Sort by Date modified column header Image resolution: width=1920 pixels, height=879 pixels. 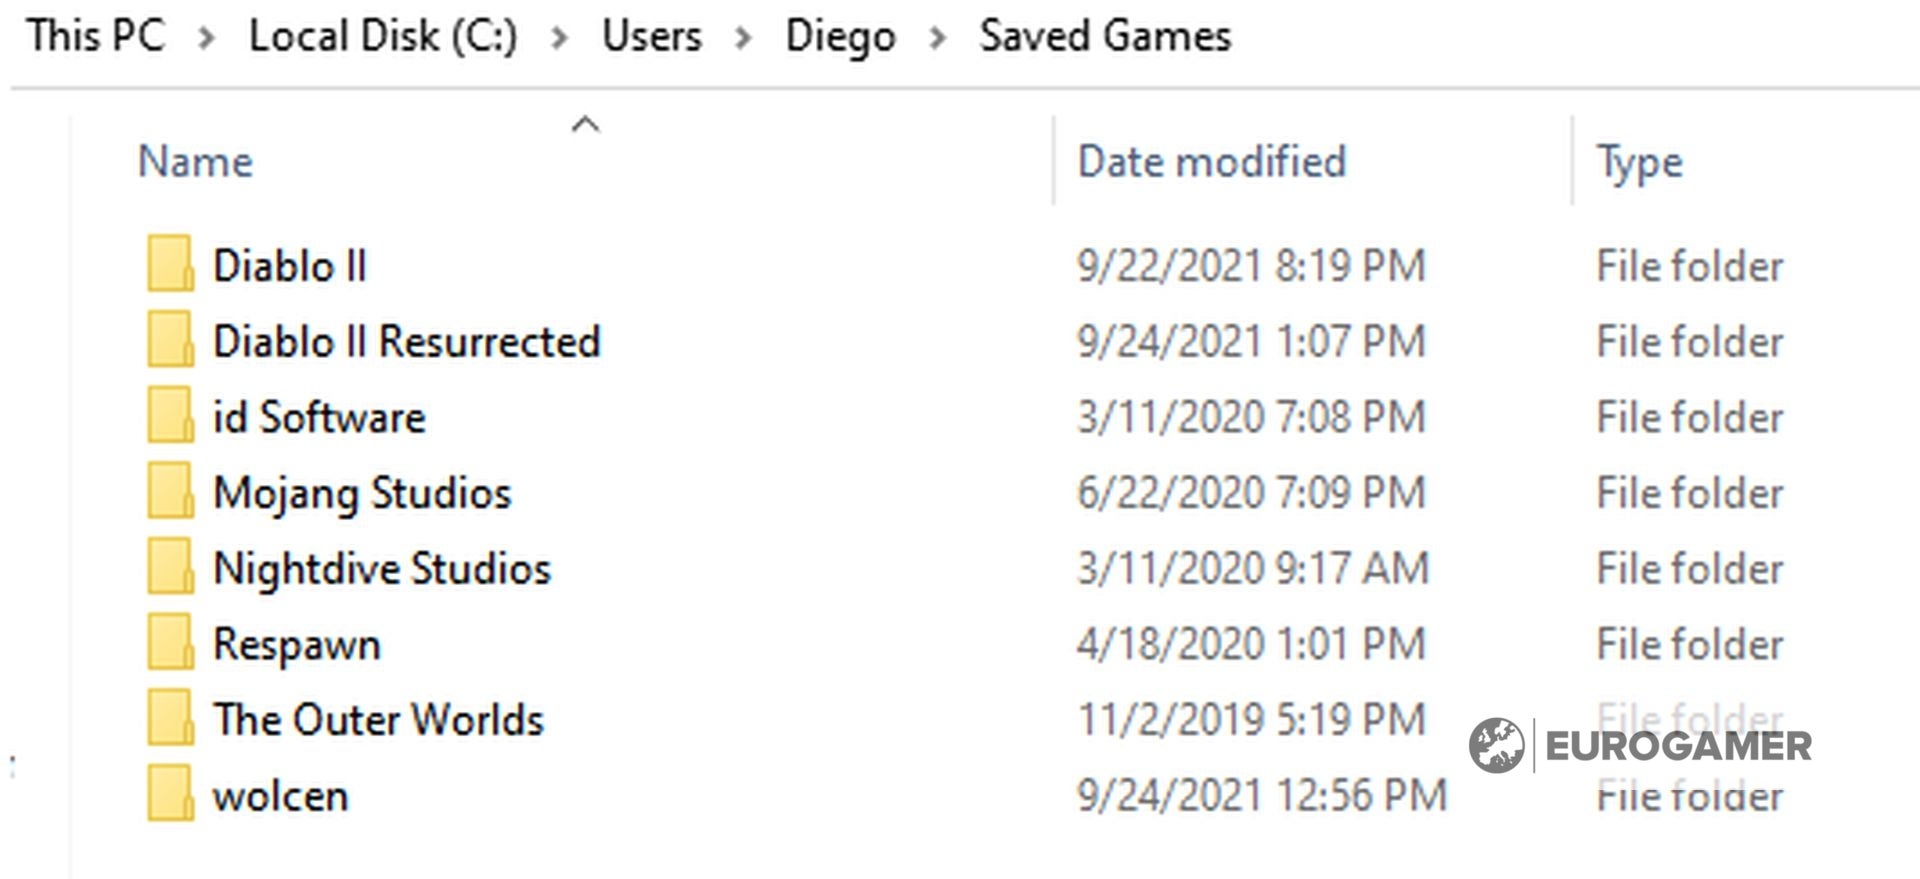[x=1212, y=162]
